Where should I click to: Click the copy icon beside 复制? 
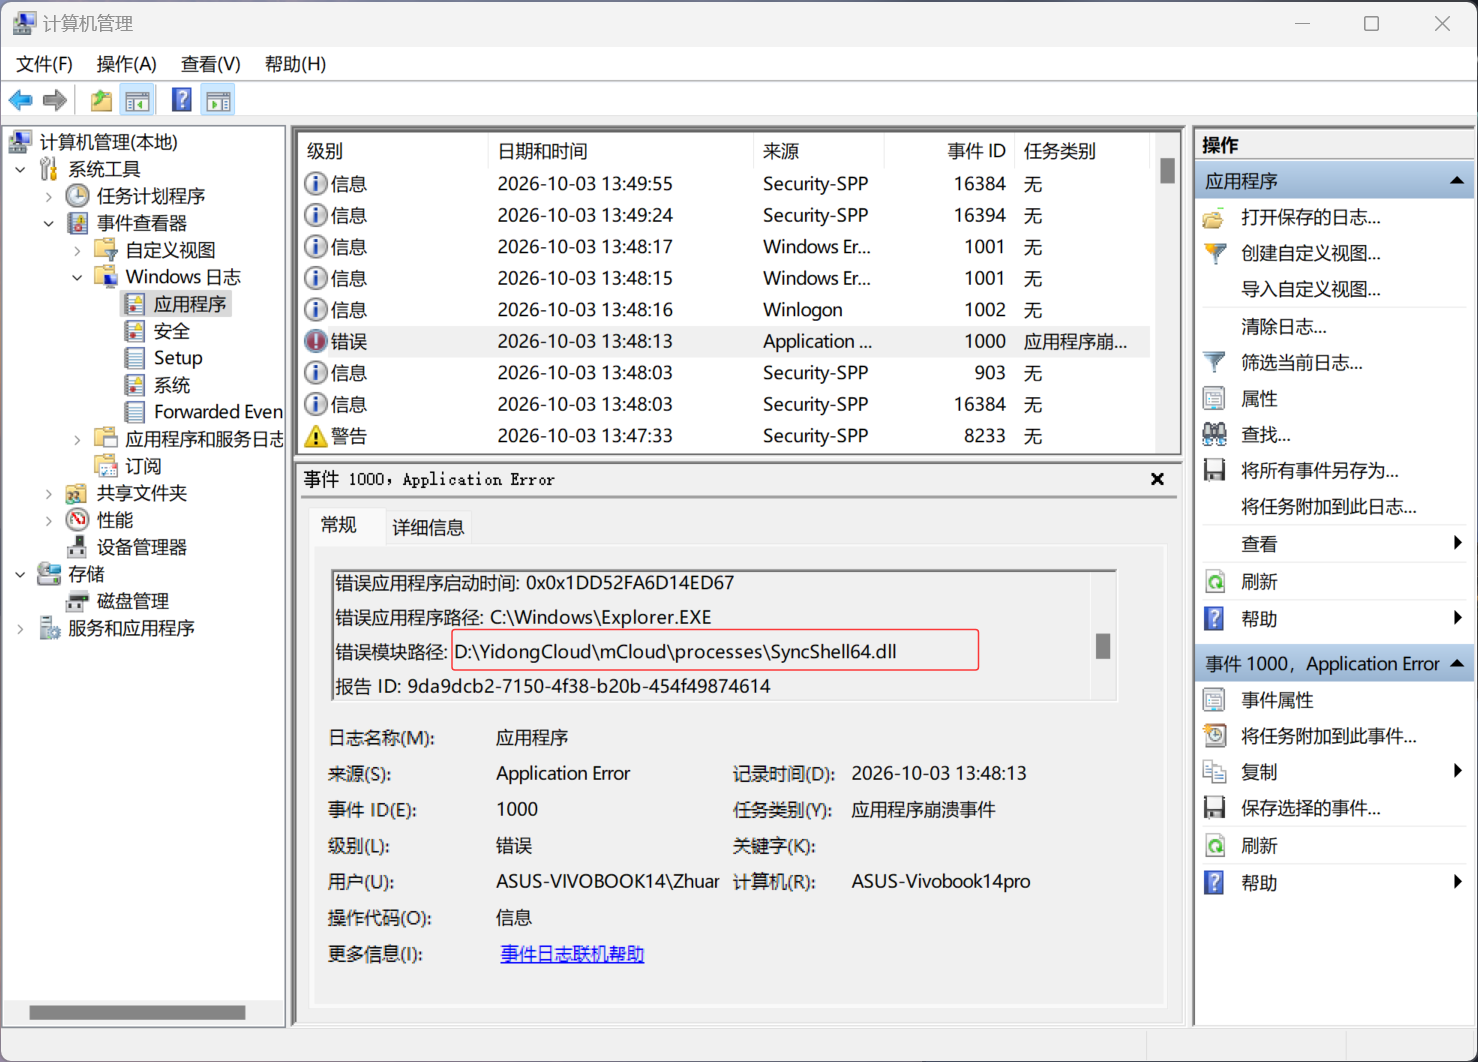click(x=1215, y=772)
